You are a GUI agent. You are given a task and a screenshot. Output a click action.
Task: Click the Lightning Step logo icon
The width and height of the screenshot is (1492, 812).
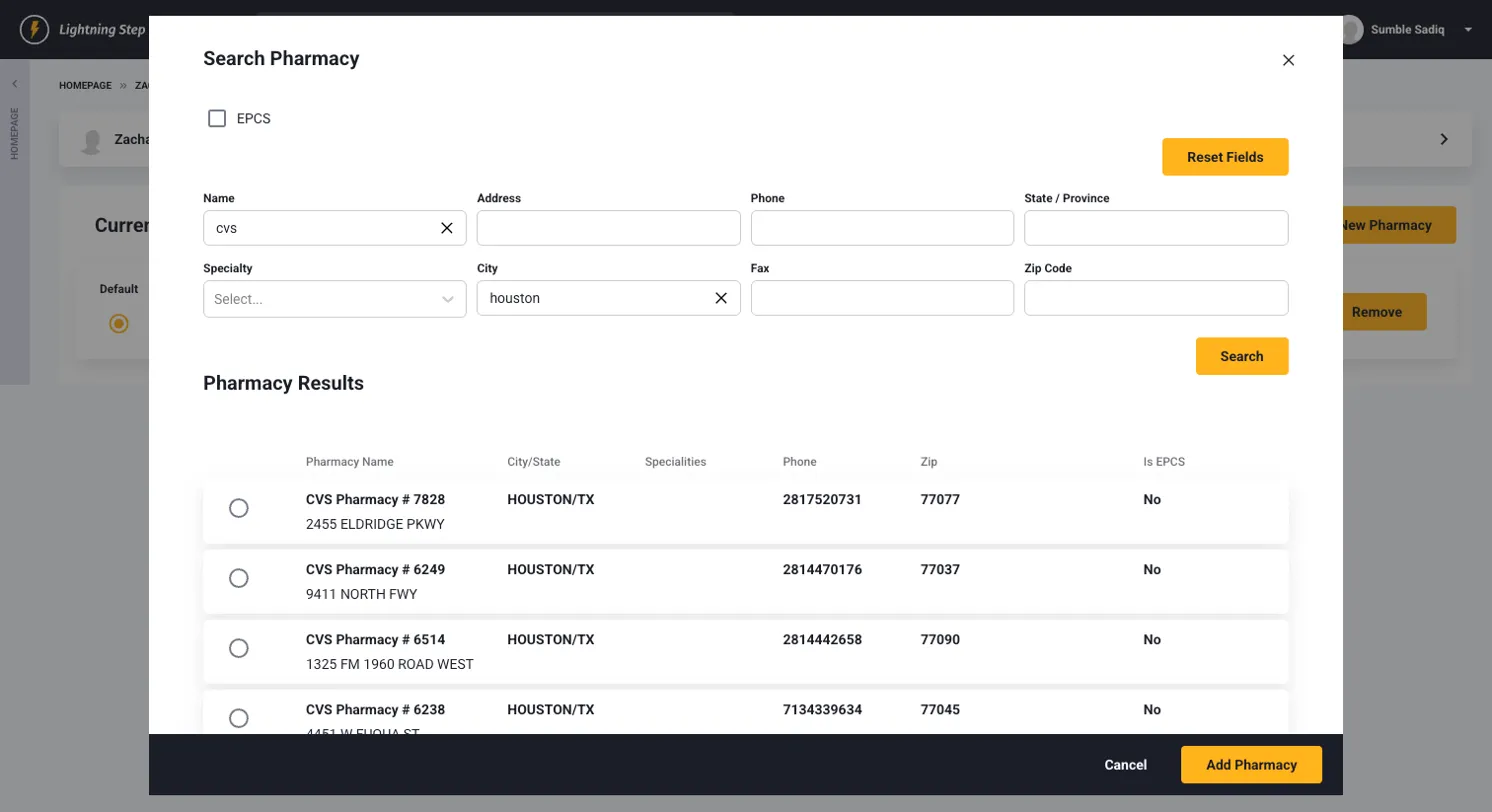point(34,29)
